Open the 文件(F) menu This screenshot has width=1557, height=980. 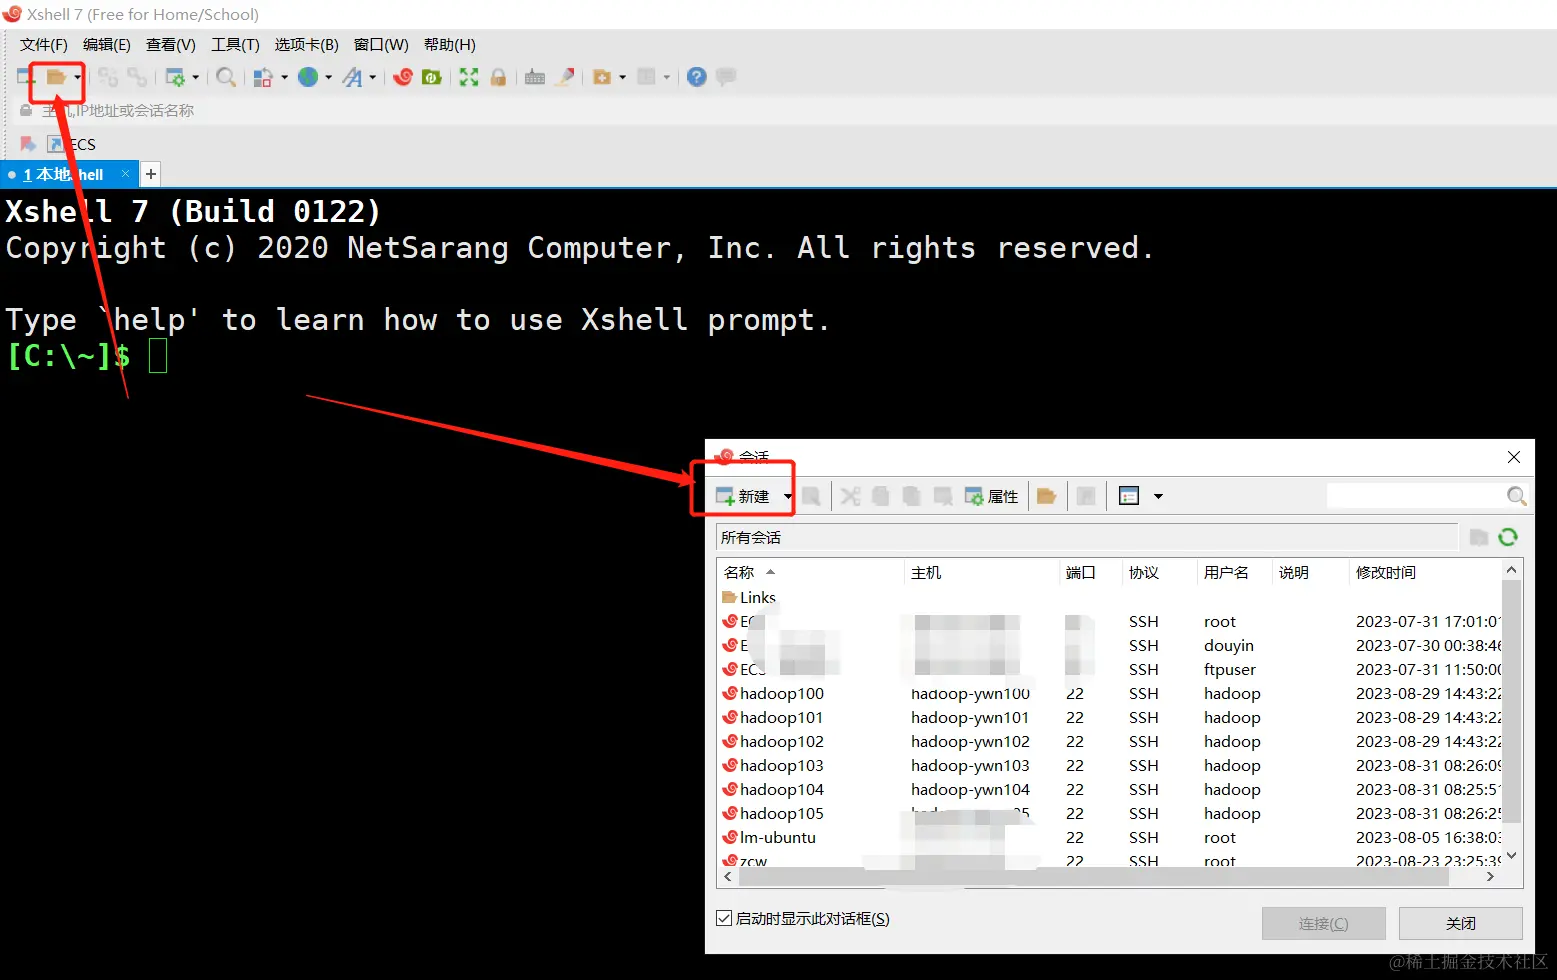pos(44,44)
